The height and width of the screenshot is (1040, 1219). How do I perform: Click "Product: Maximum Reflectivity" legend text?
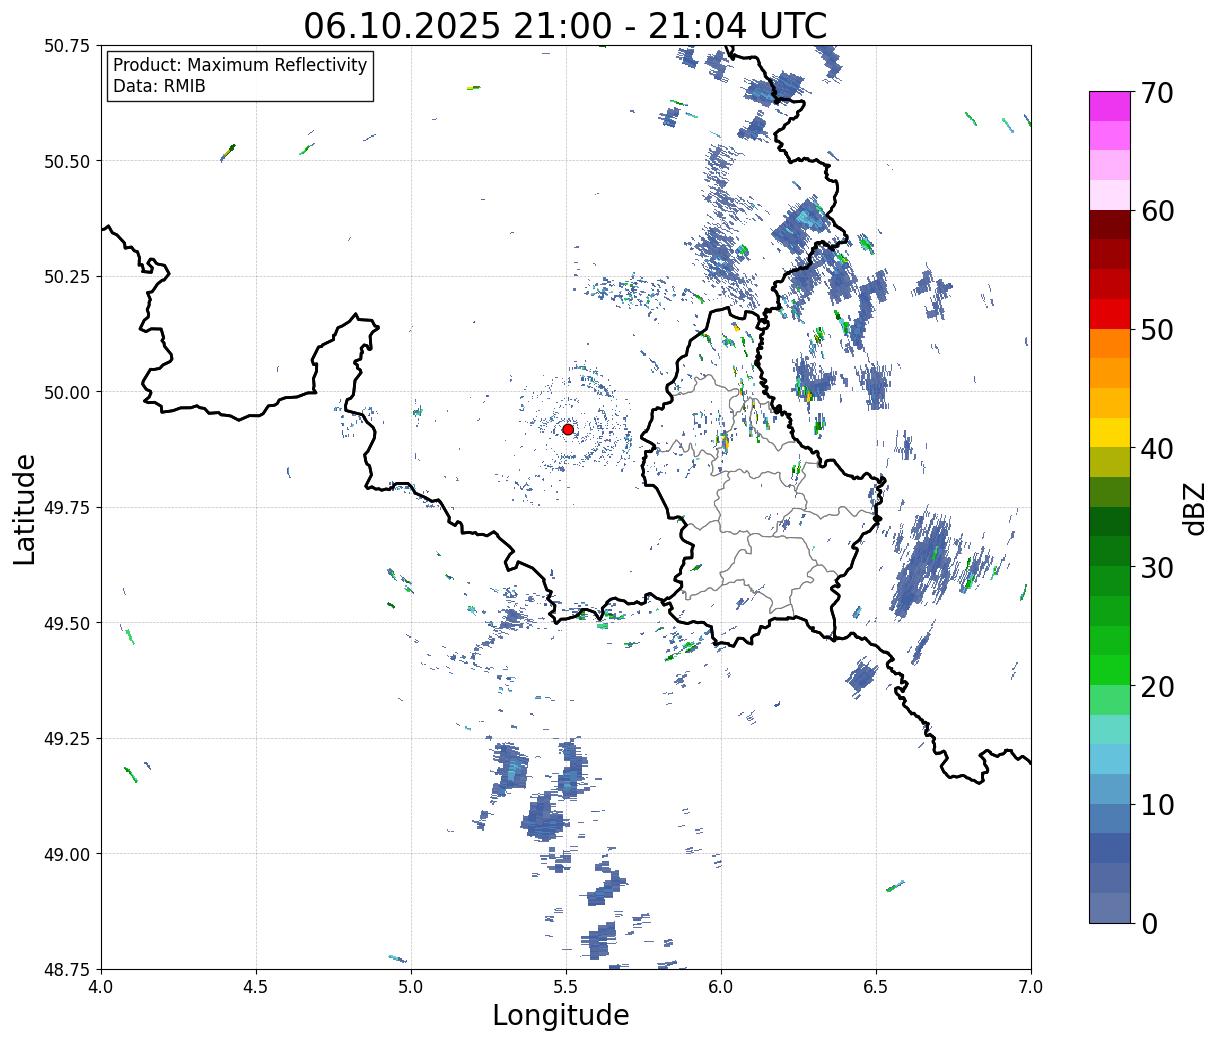click(x=240, y=65)
